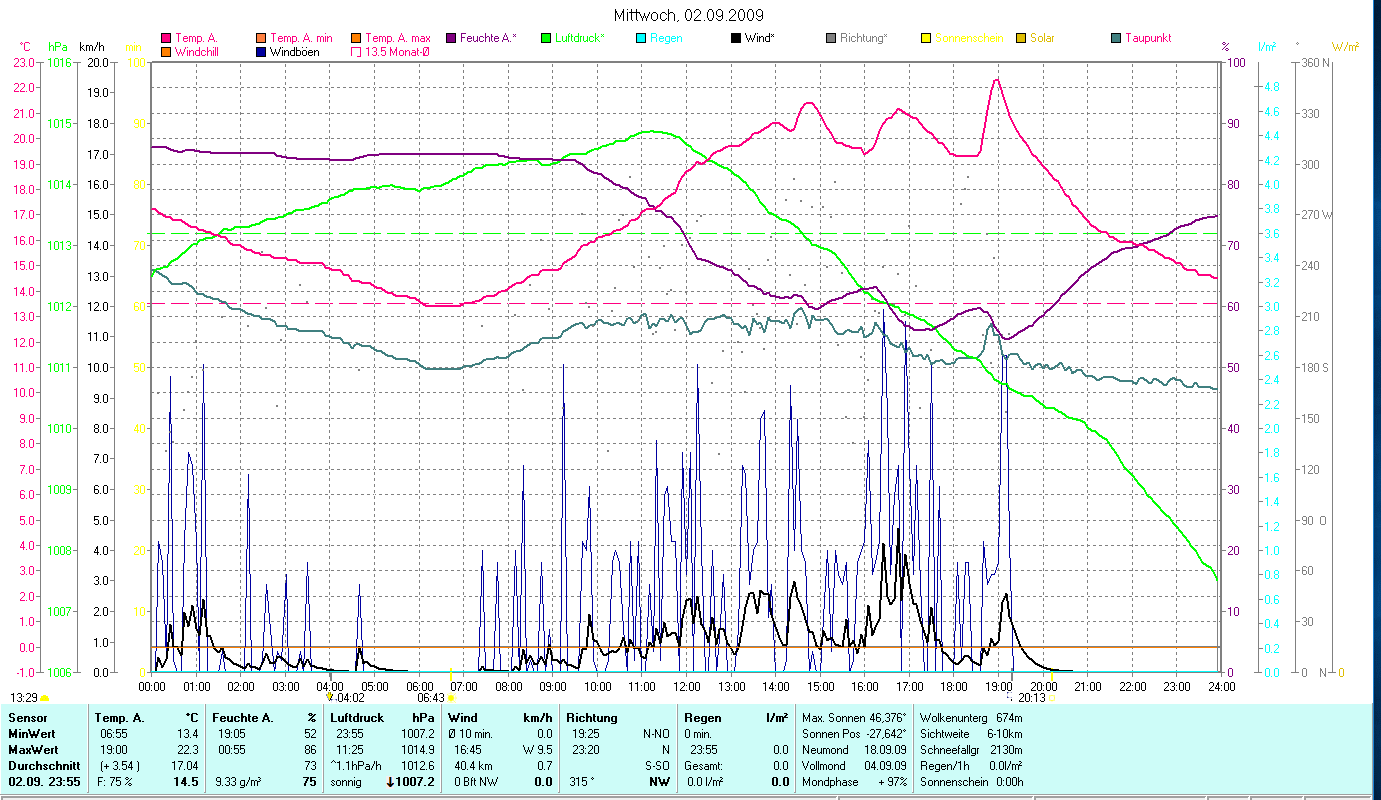Click the max temperature value 22.3

coord(187,749)
